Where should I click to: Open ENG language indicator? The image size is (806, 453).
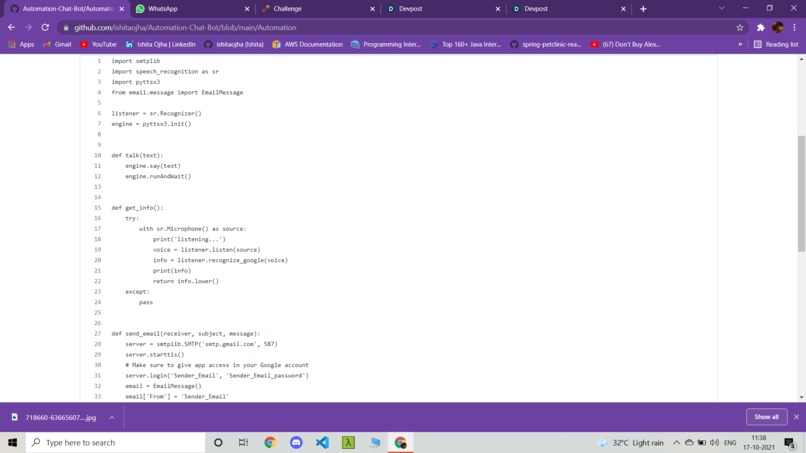coord(730,443)
